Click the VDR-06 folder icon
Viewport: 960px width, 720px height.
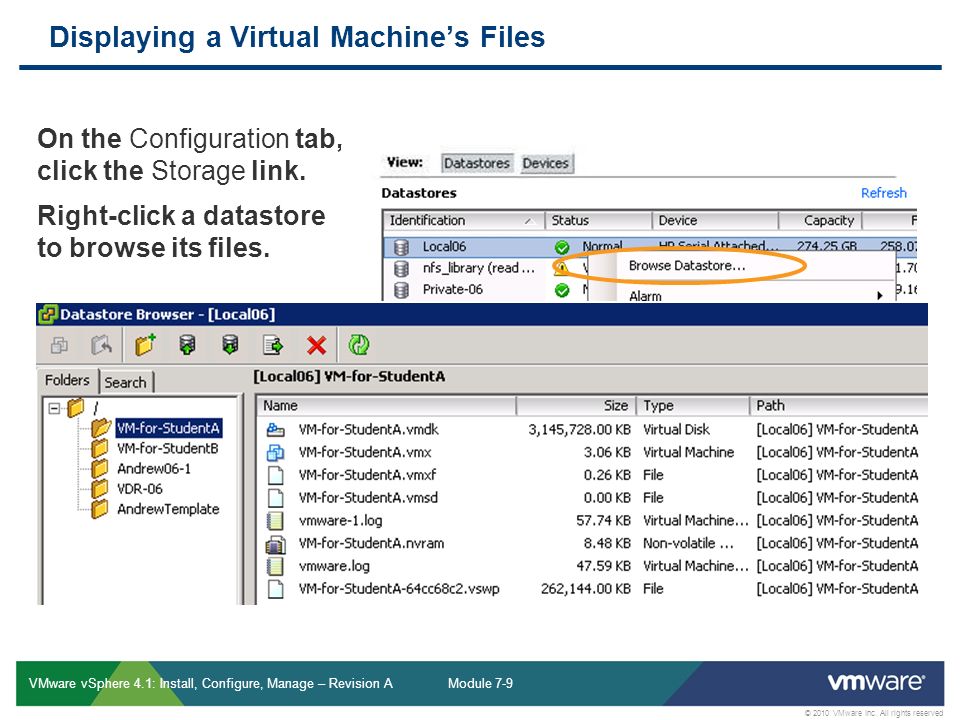coord(100,489)
